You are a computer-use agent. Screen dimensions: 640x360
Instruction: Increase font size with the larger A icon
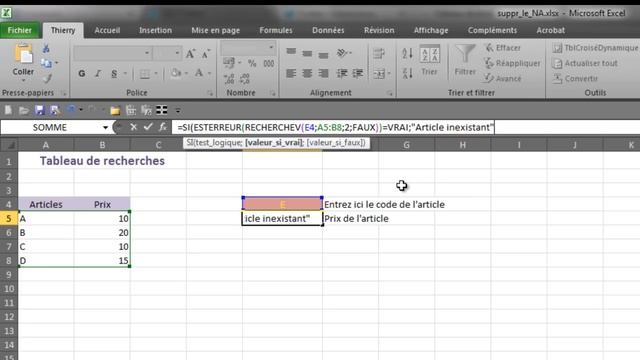(x=190, y=53)
